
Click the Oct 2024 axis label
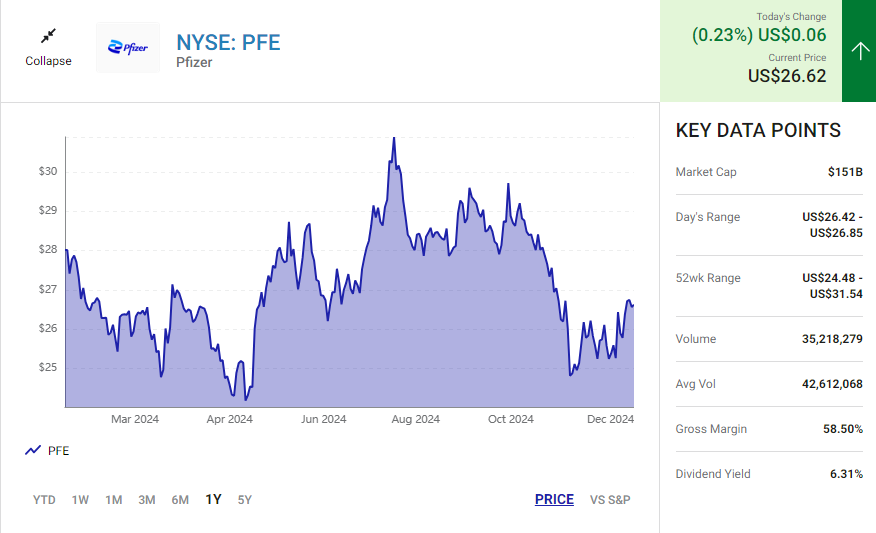[511, 419]
